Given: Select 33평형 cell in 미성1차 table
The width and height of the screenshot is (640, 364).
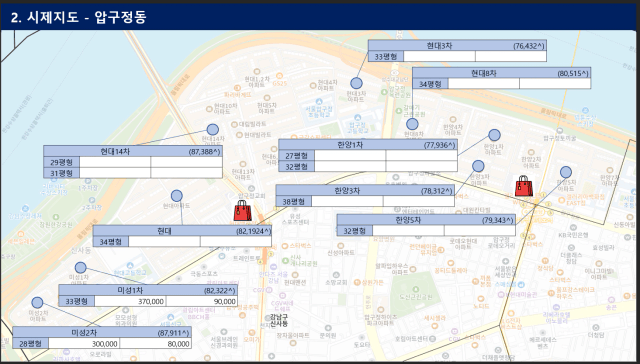Looking at the screenshot, I should point(77,301).
